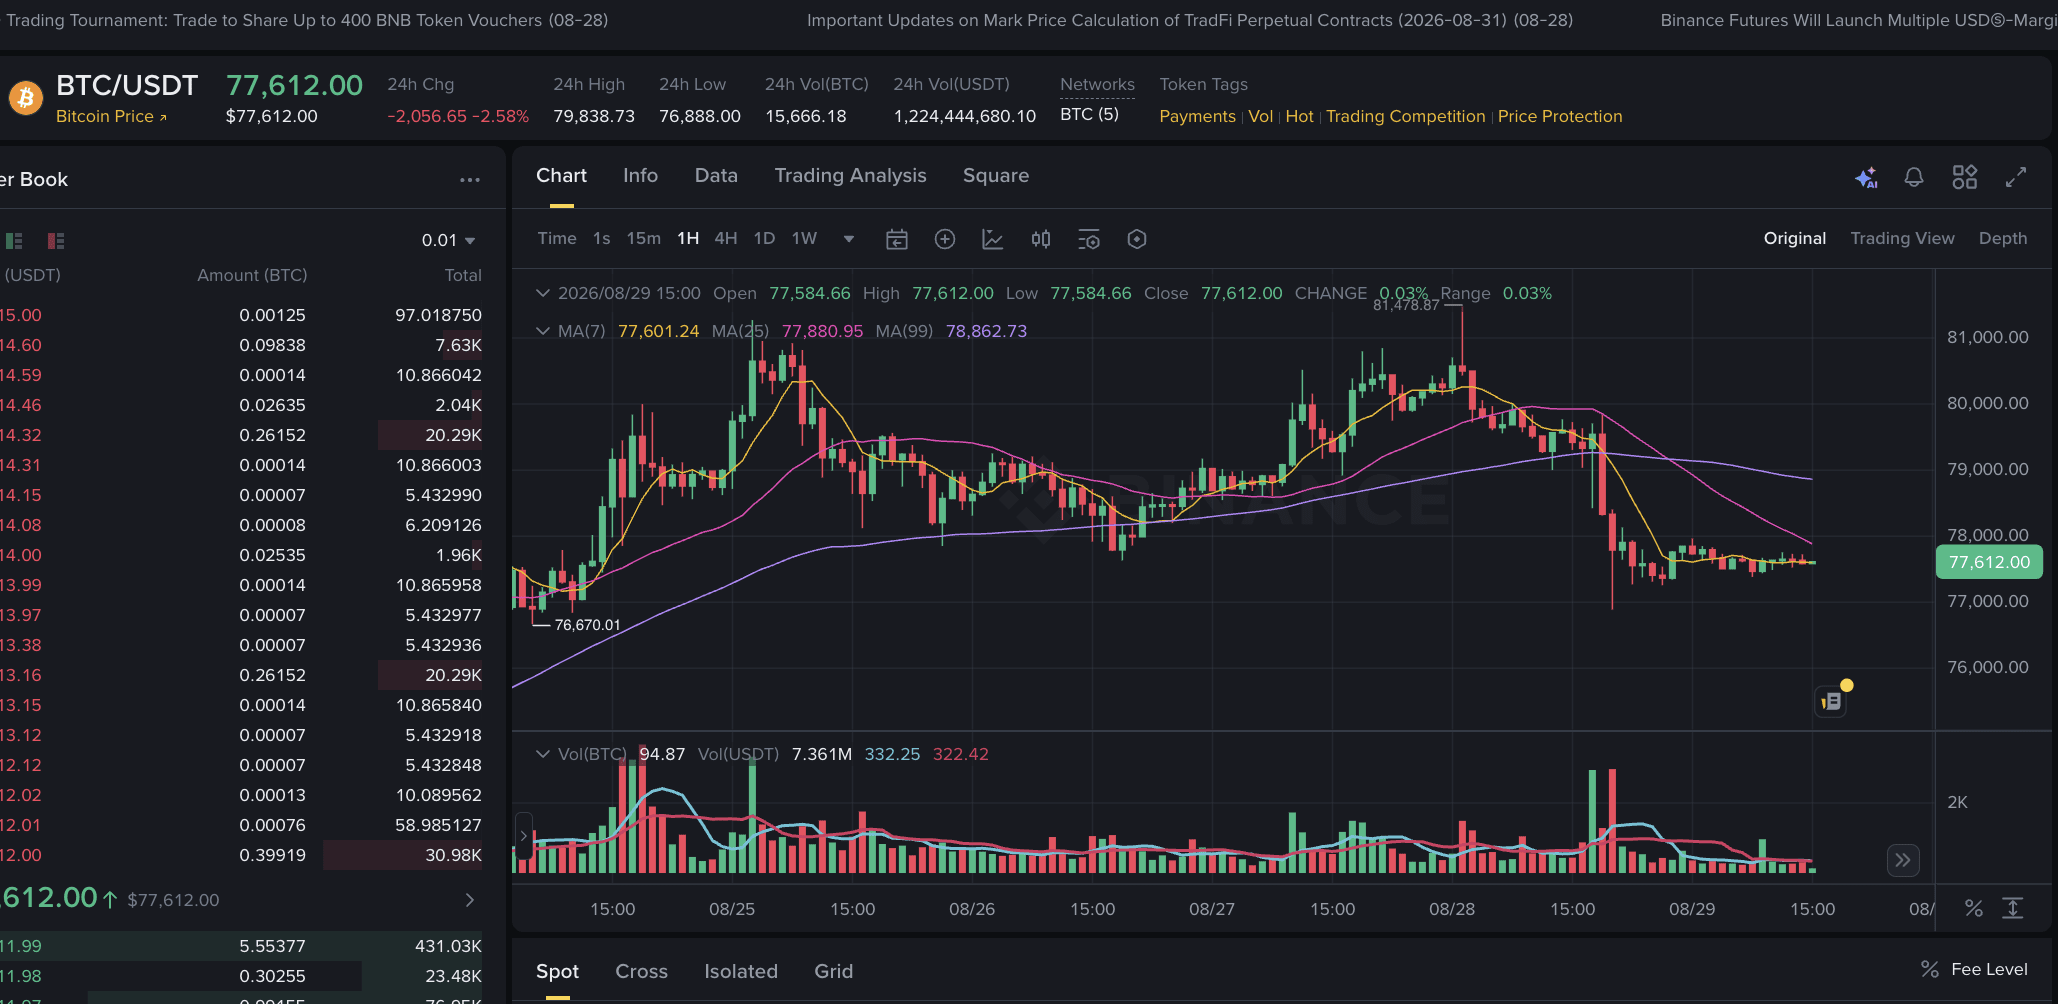Screen dimensions: 2058x1004
Task: Click the ask row with total 97.018750
Action: [241, 315]
